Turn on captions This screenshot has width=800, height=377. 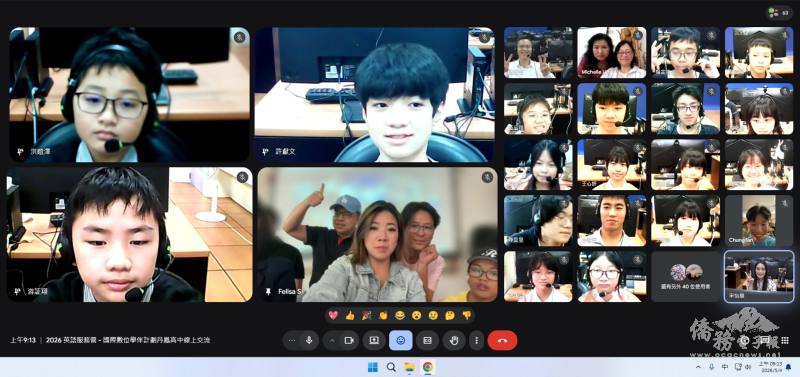coord(428,340)
